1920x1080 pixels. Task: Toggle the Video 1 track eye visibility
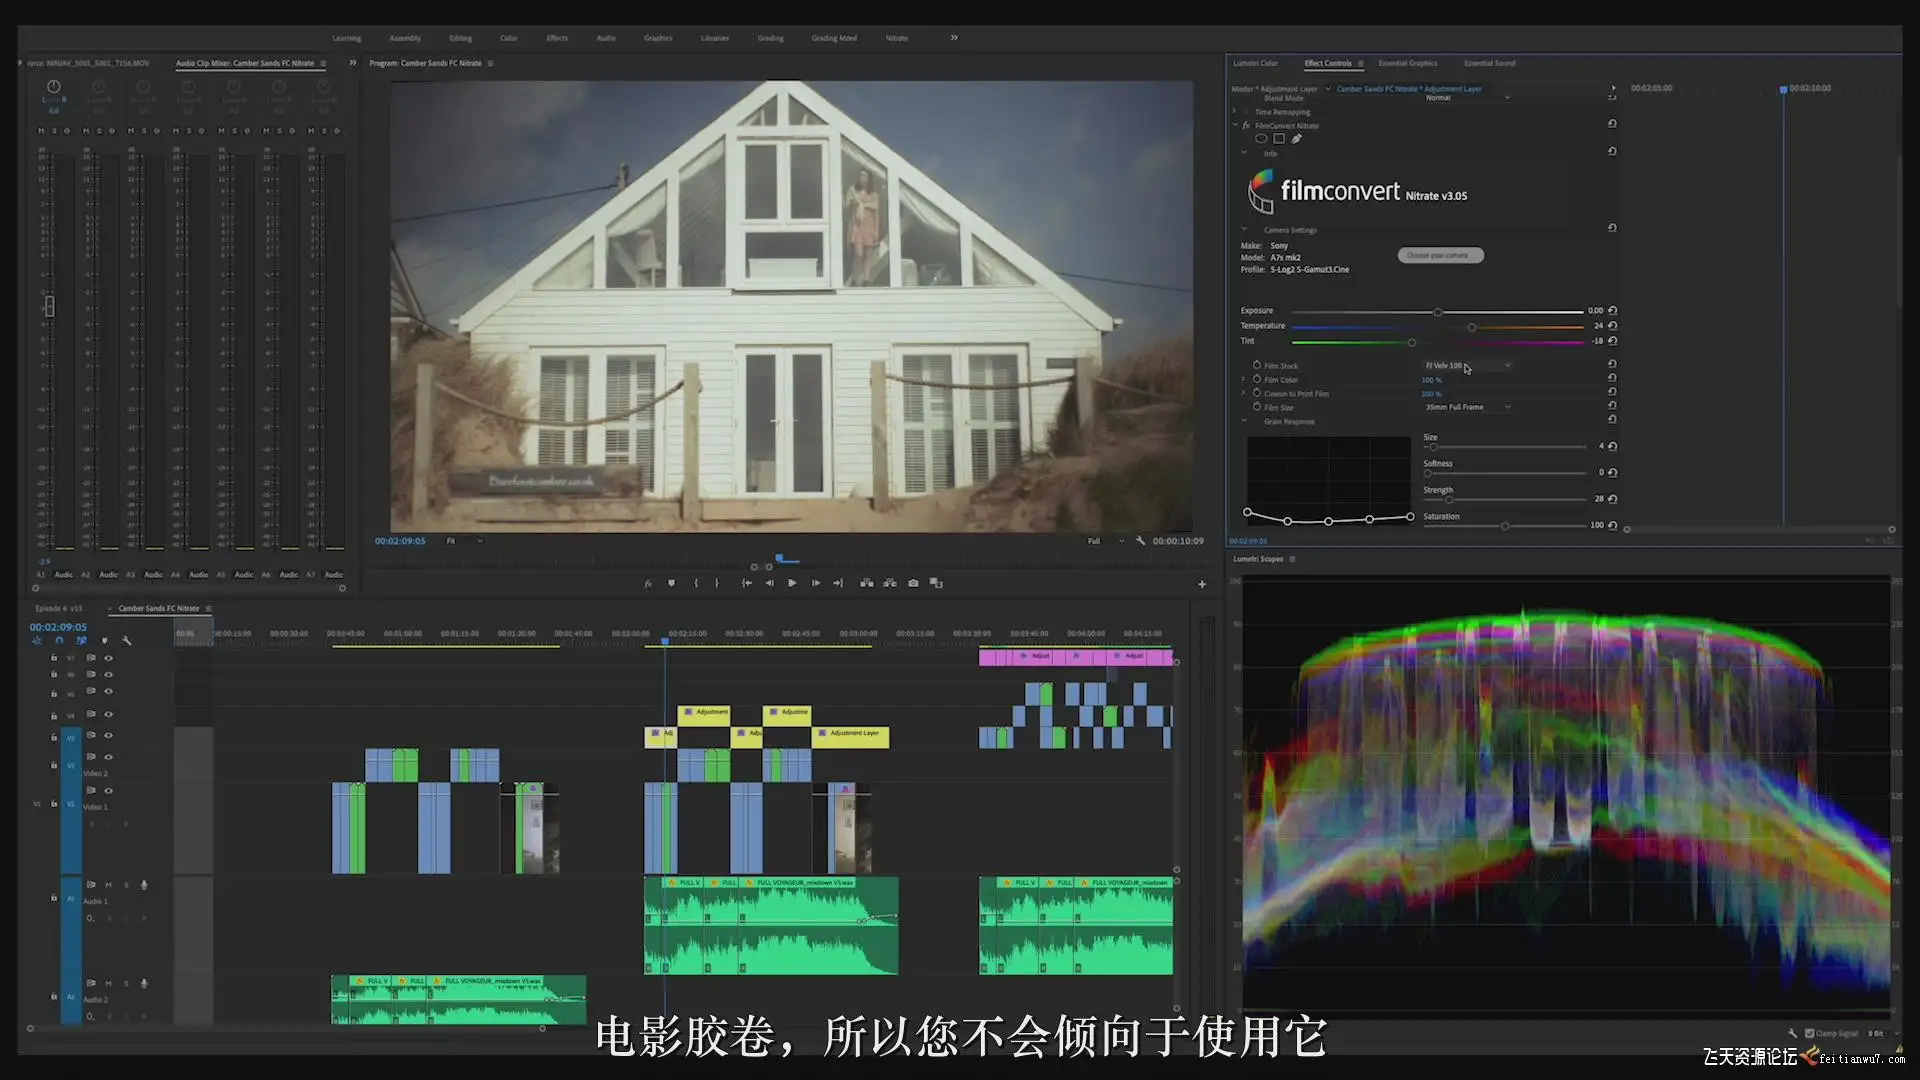[108, 791]
